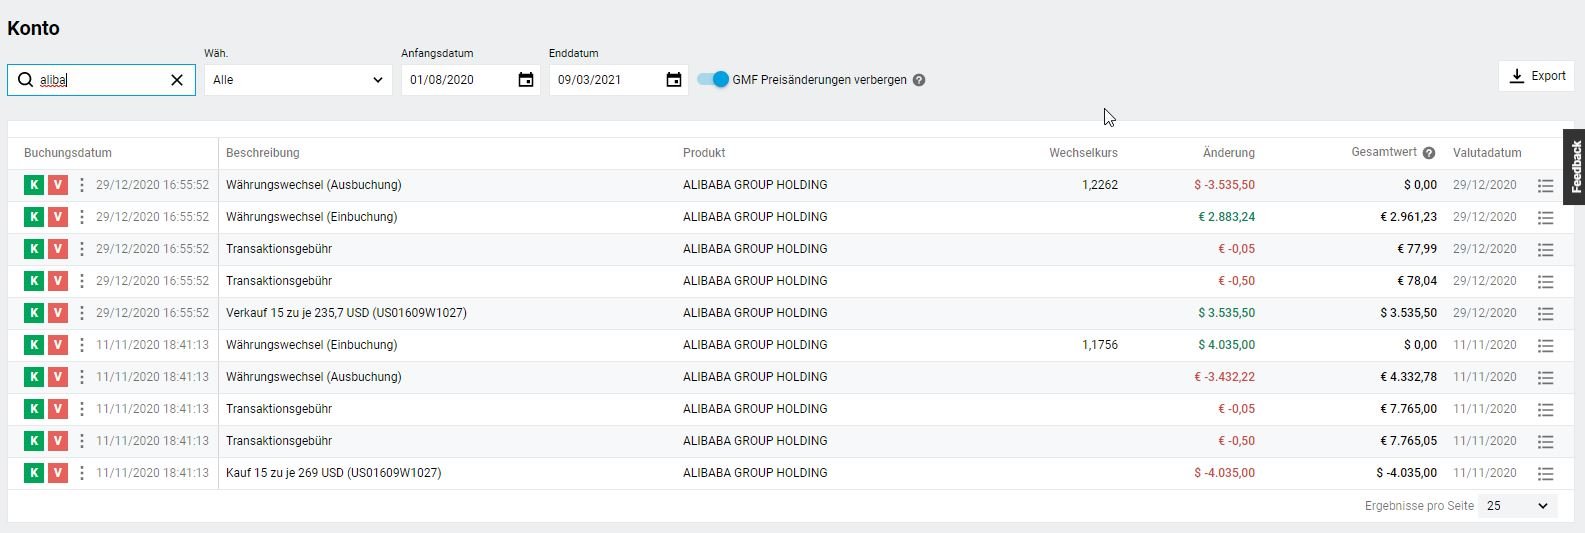Change Ergebnisse pro Seite dropdown
The width and height of the screenshot is (1585, 533).
pos(1517,506)
